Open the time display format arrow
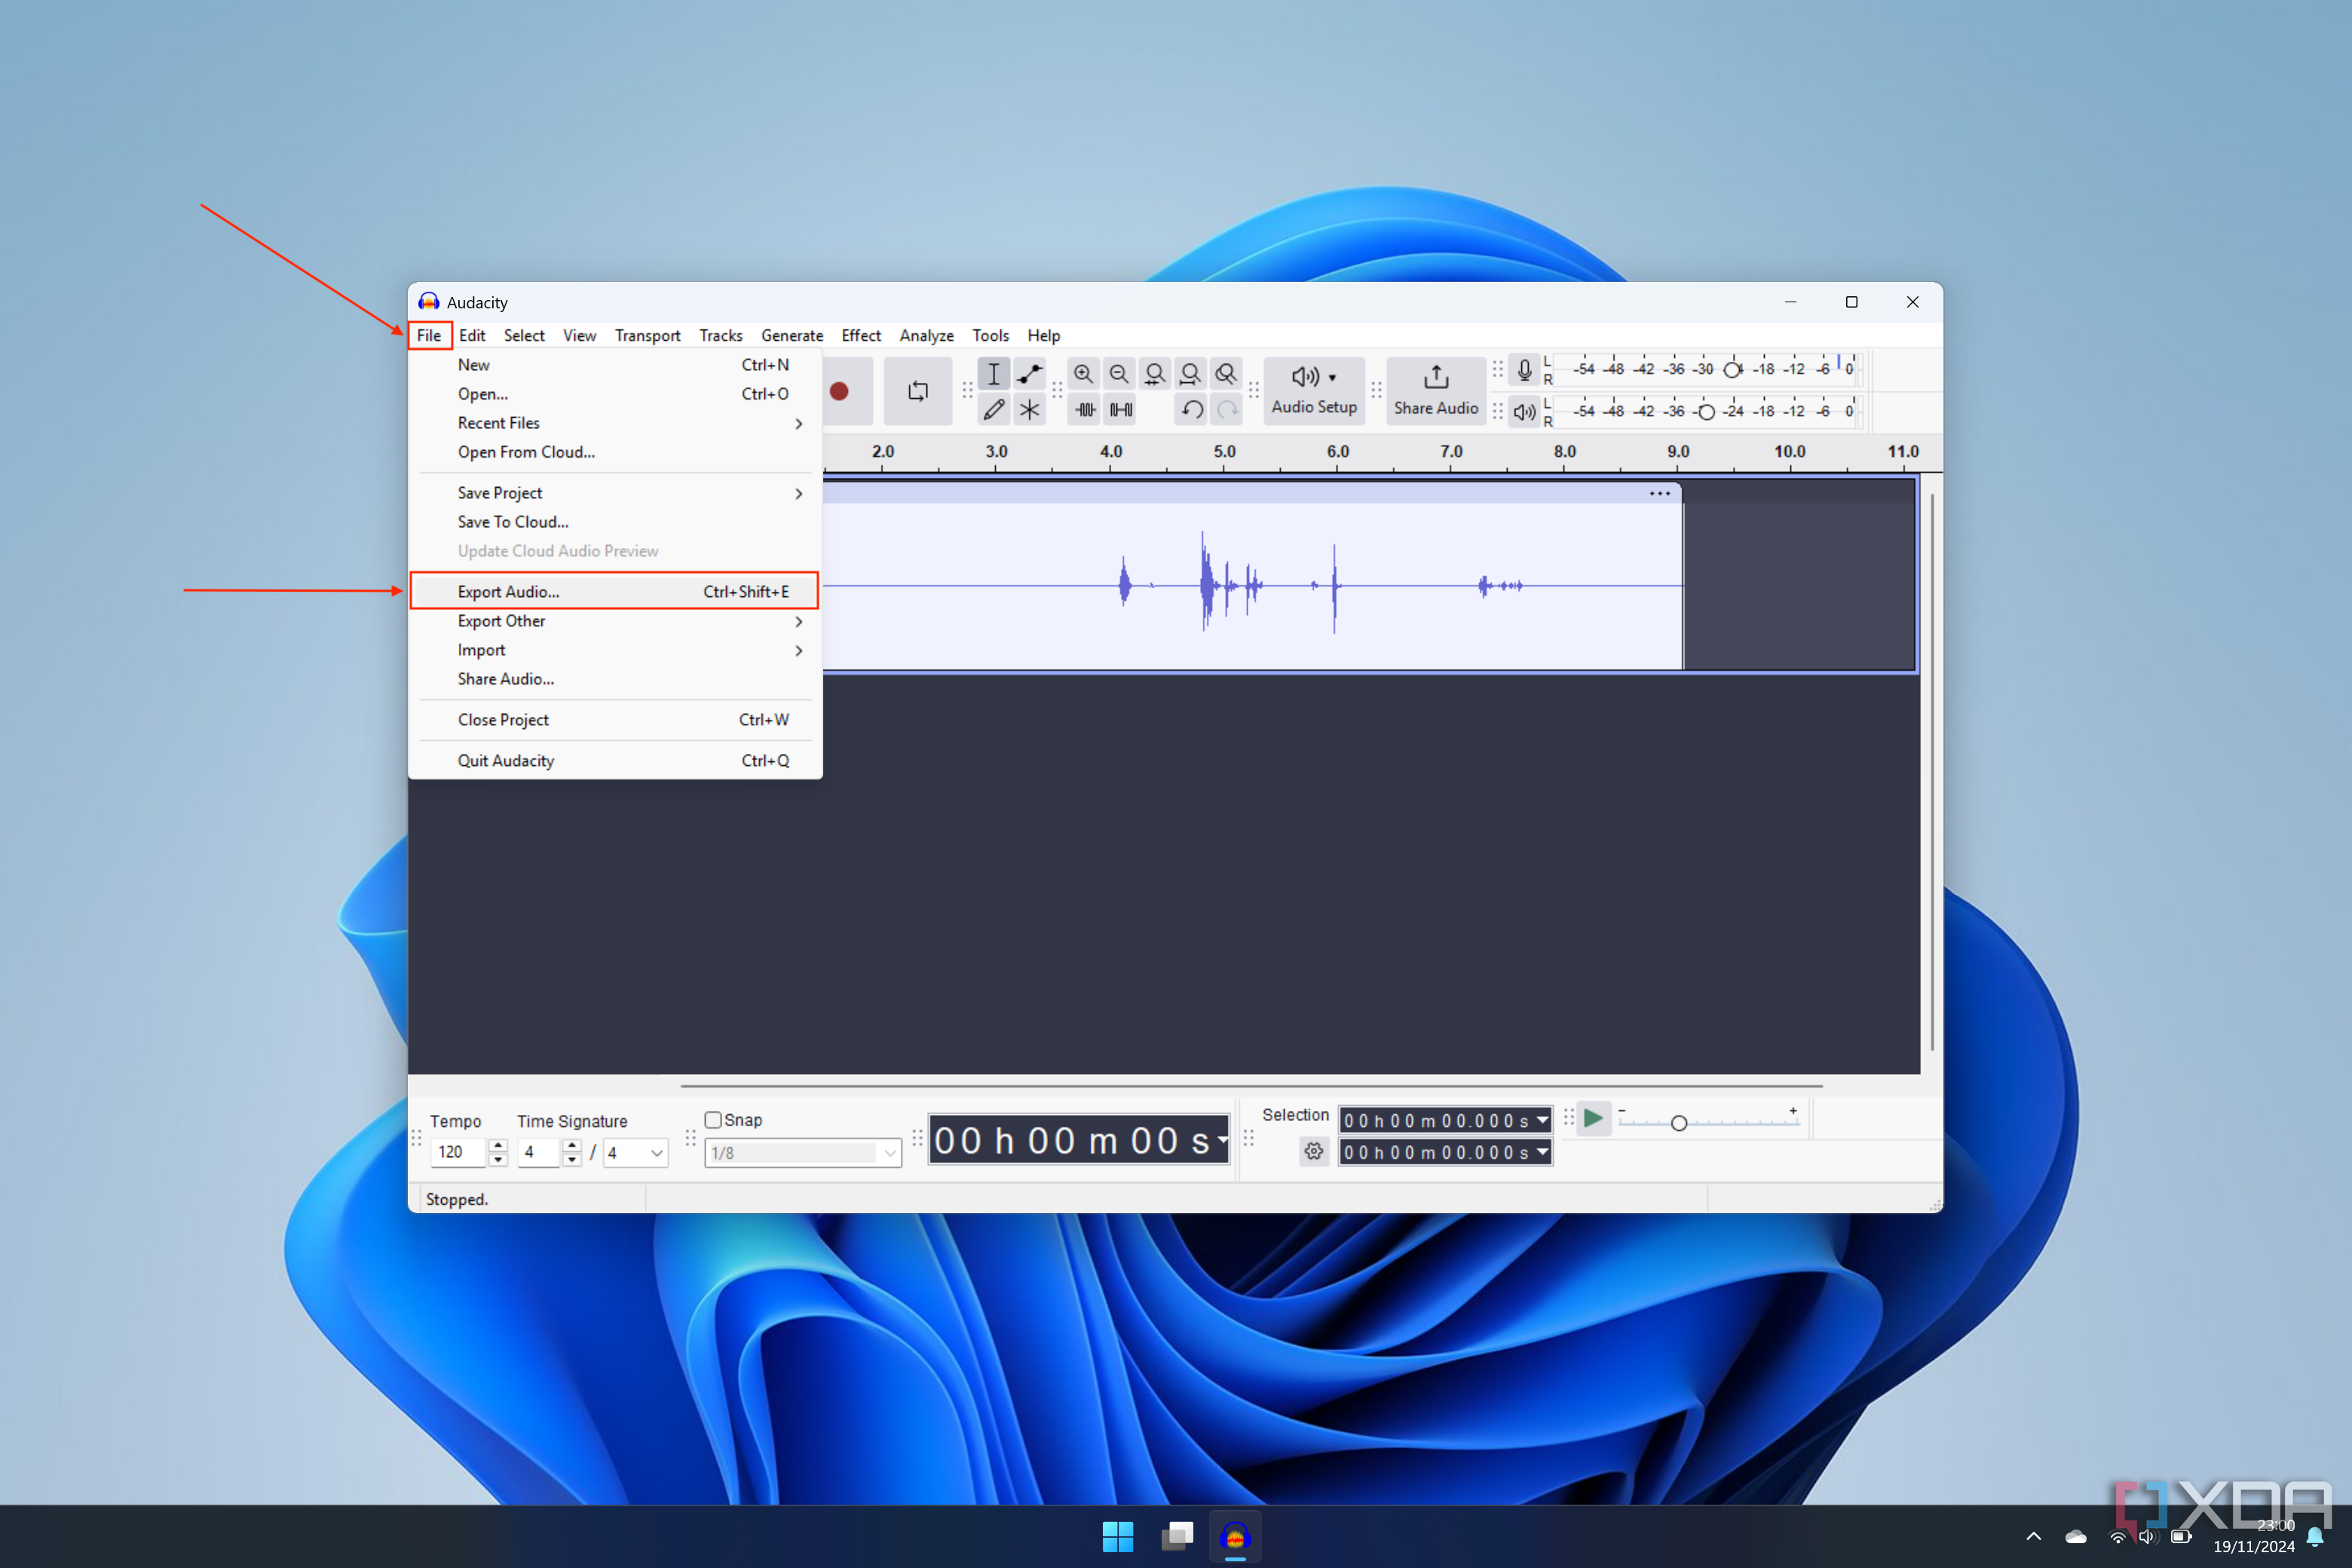This screenshot has width=2352, height=1568. [1222, 1140]
